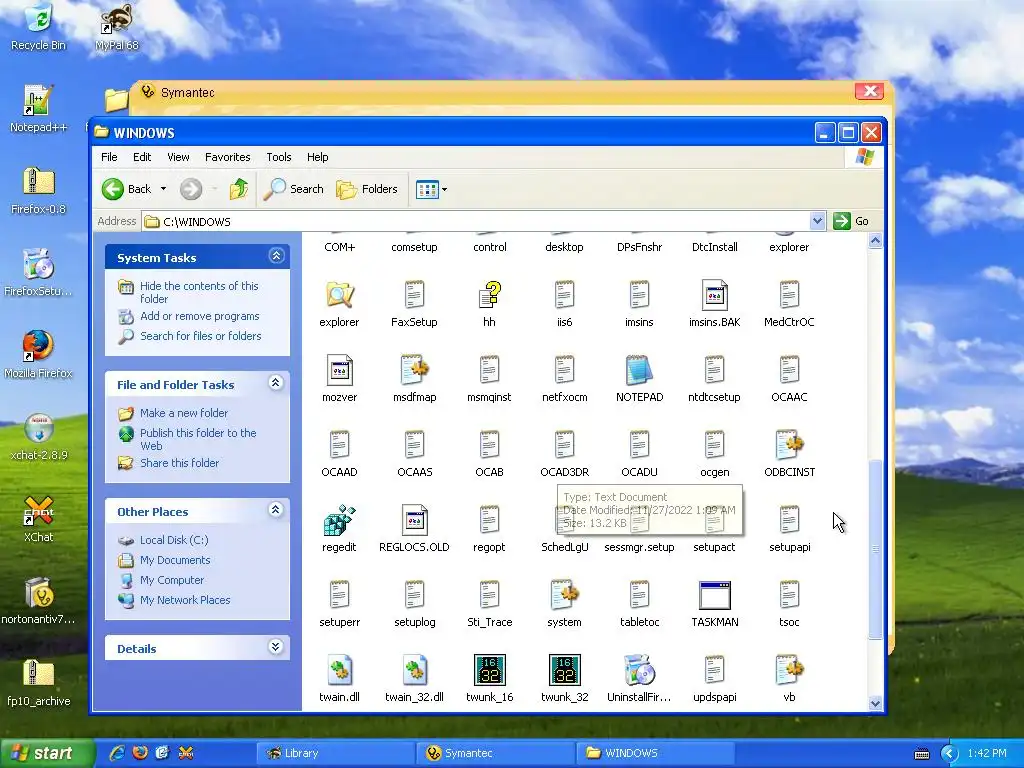Screen dimensions: 1024x768
Task: Select the explorer file icon
Action: click(339, 295)
